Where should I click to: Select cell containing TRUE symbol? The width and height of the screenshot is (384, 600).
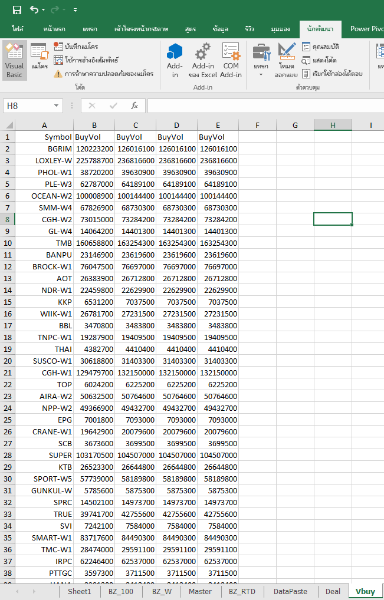click(x=44, y=514)
